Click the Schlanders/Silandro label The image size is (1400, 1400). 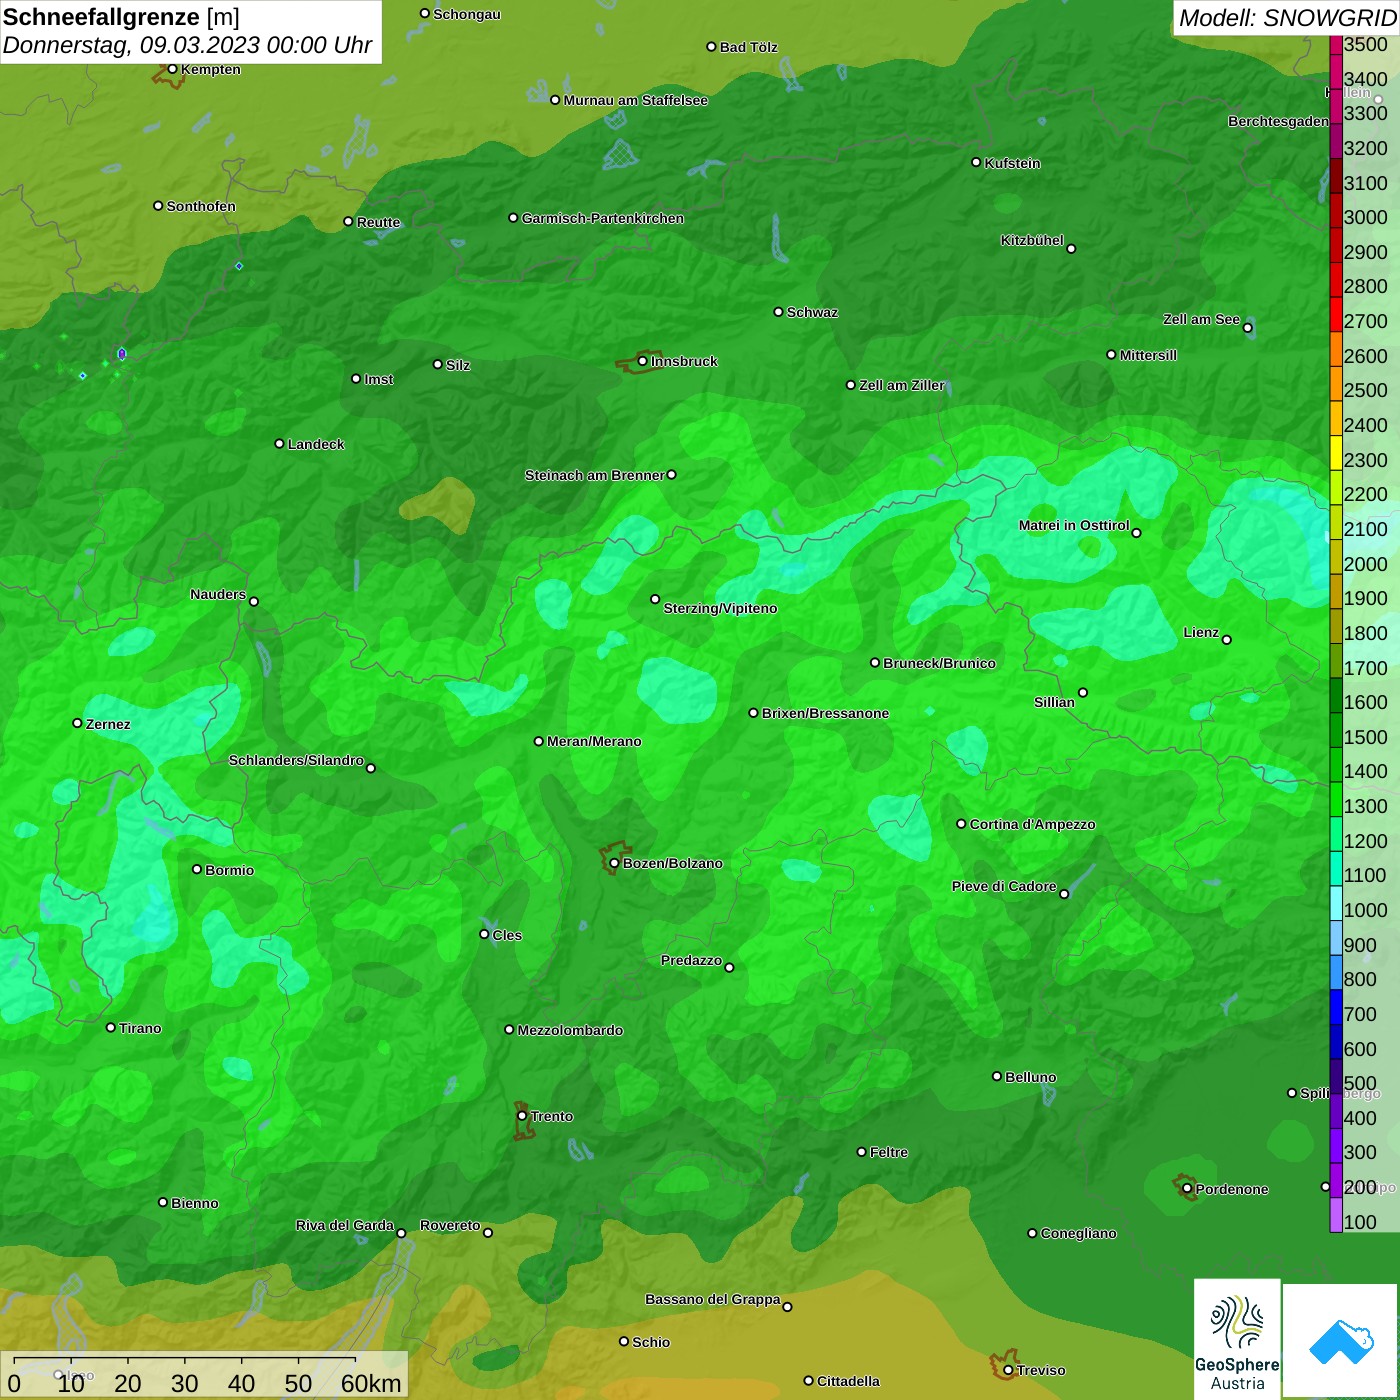coord(296,760)
